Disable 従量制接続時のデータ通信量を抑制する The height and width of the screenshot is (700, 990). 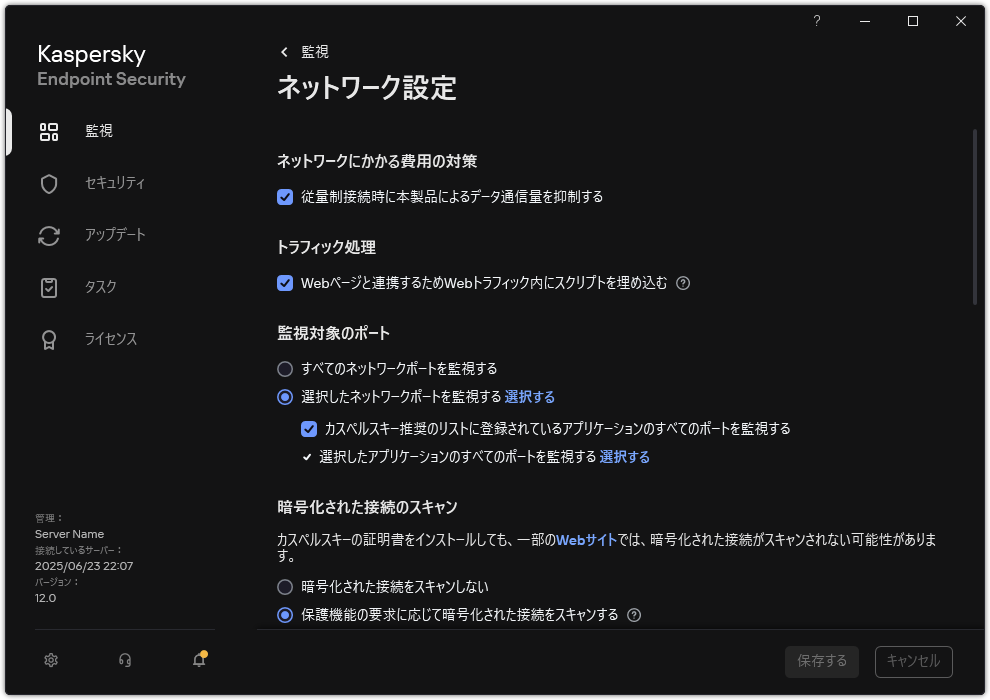[x=285, y=197]
